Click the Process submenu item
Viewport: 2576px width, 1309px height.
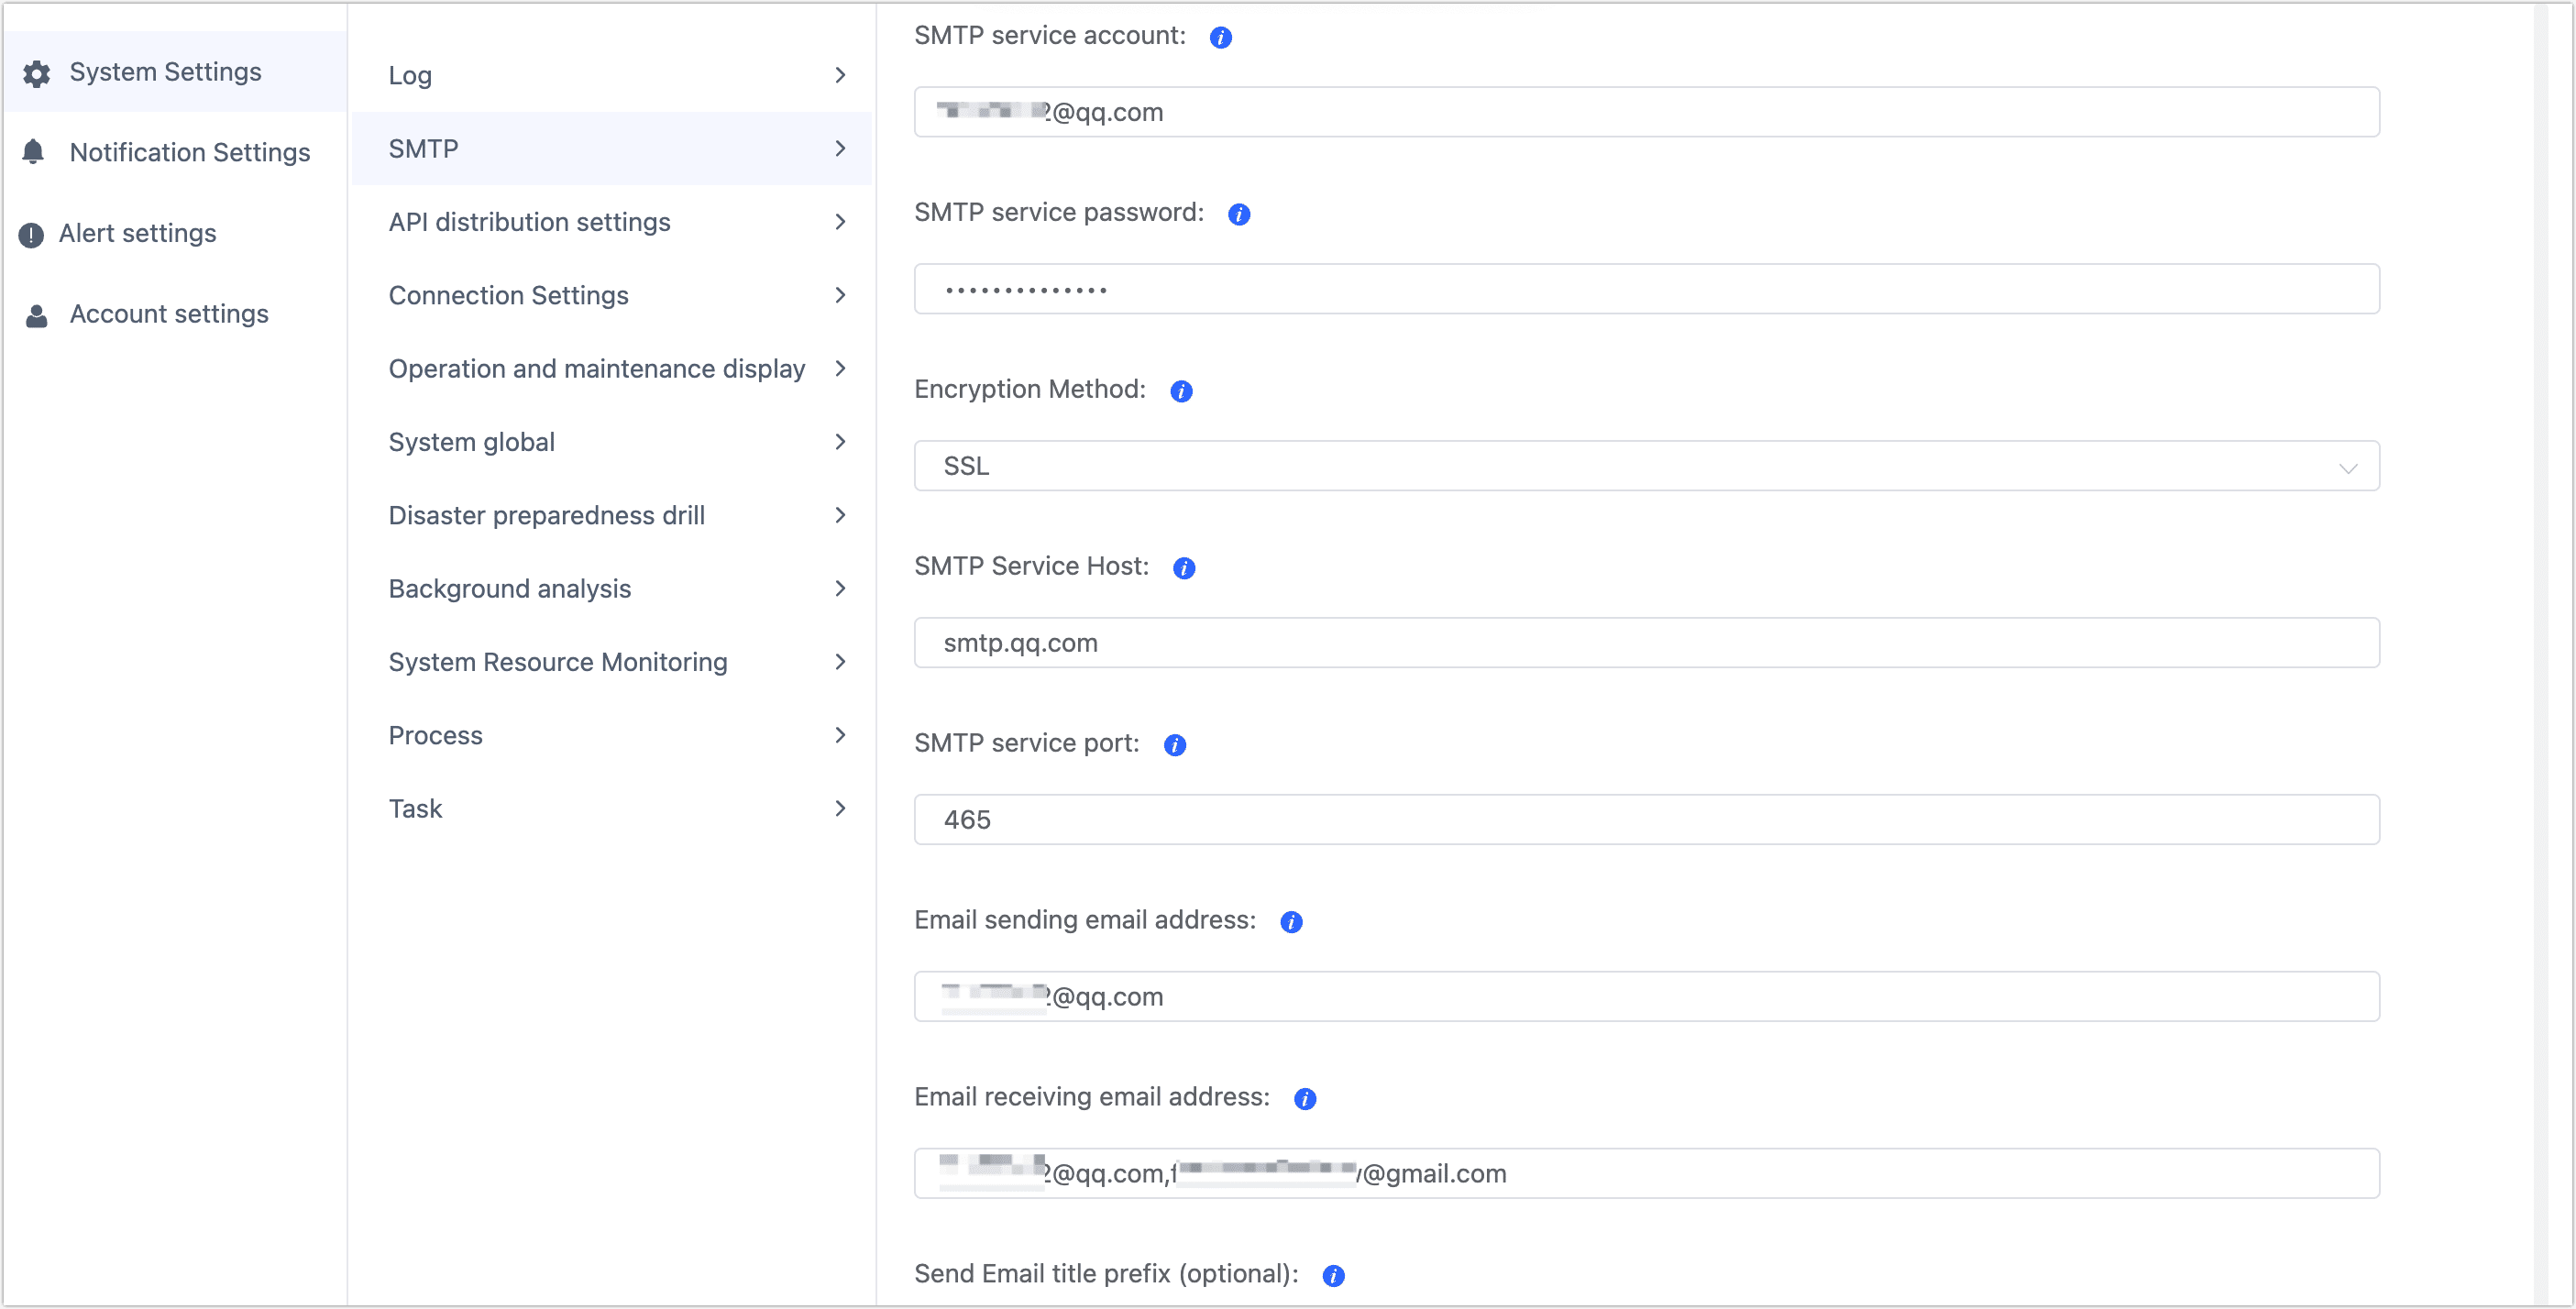434,734
